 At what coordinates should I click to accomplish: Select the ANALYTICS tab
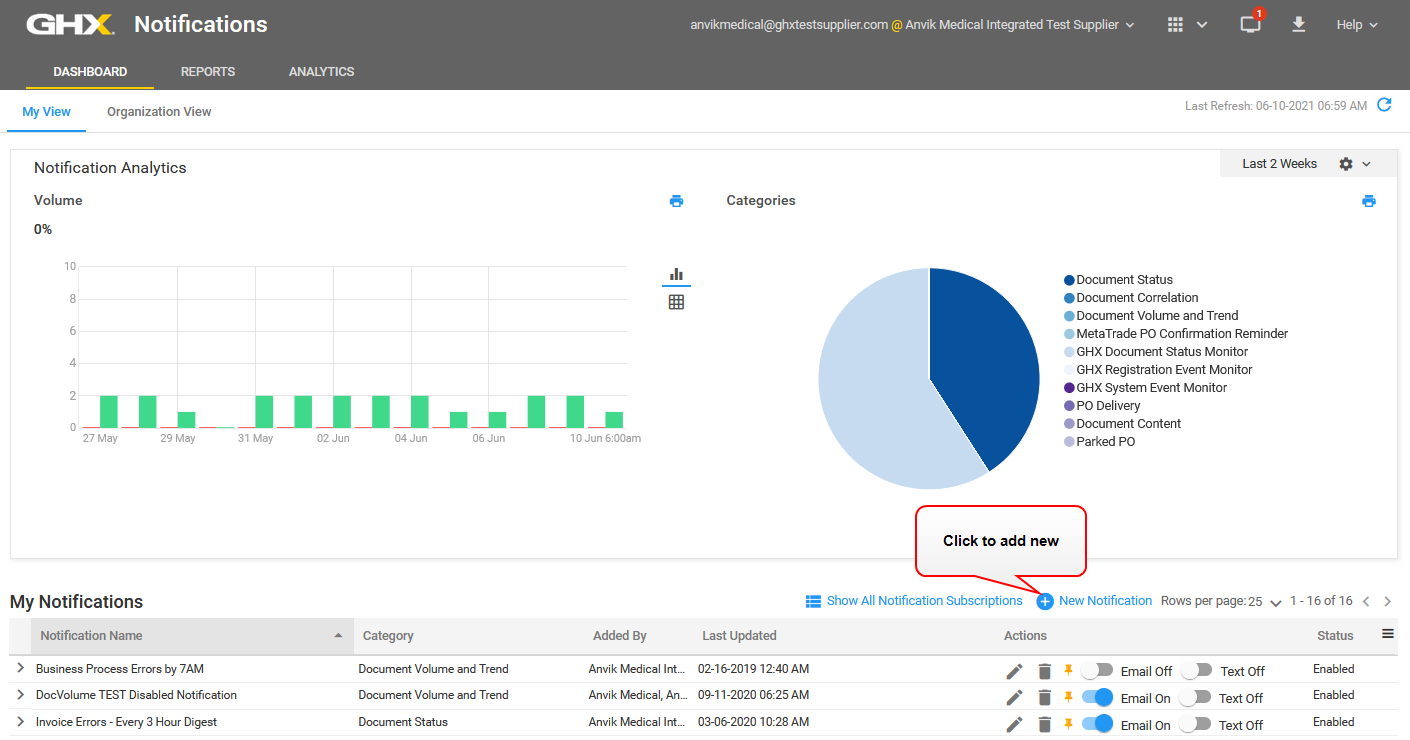pyautogui.click(x=322, y=72)
